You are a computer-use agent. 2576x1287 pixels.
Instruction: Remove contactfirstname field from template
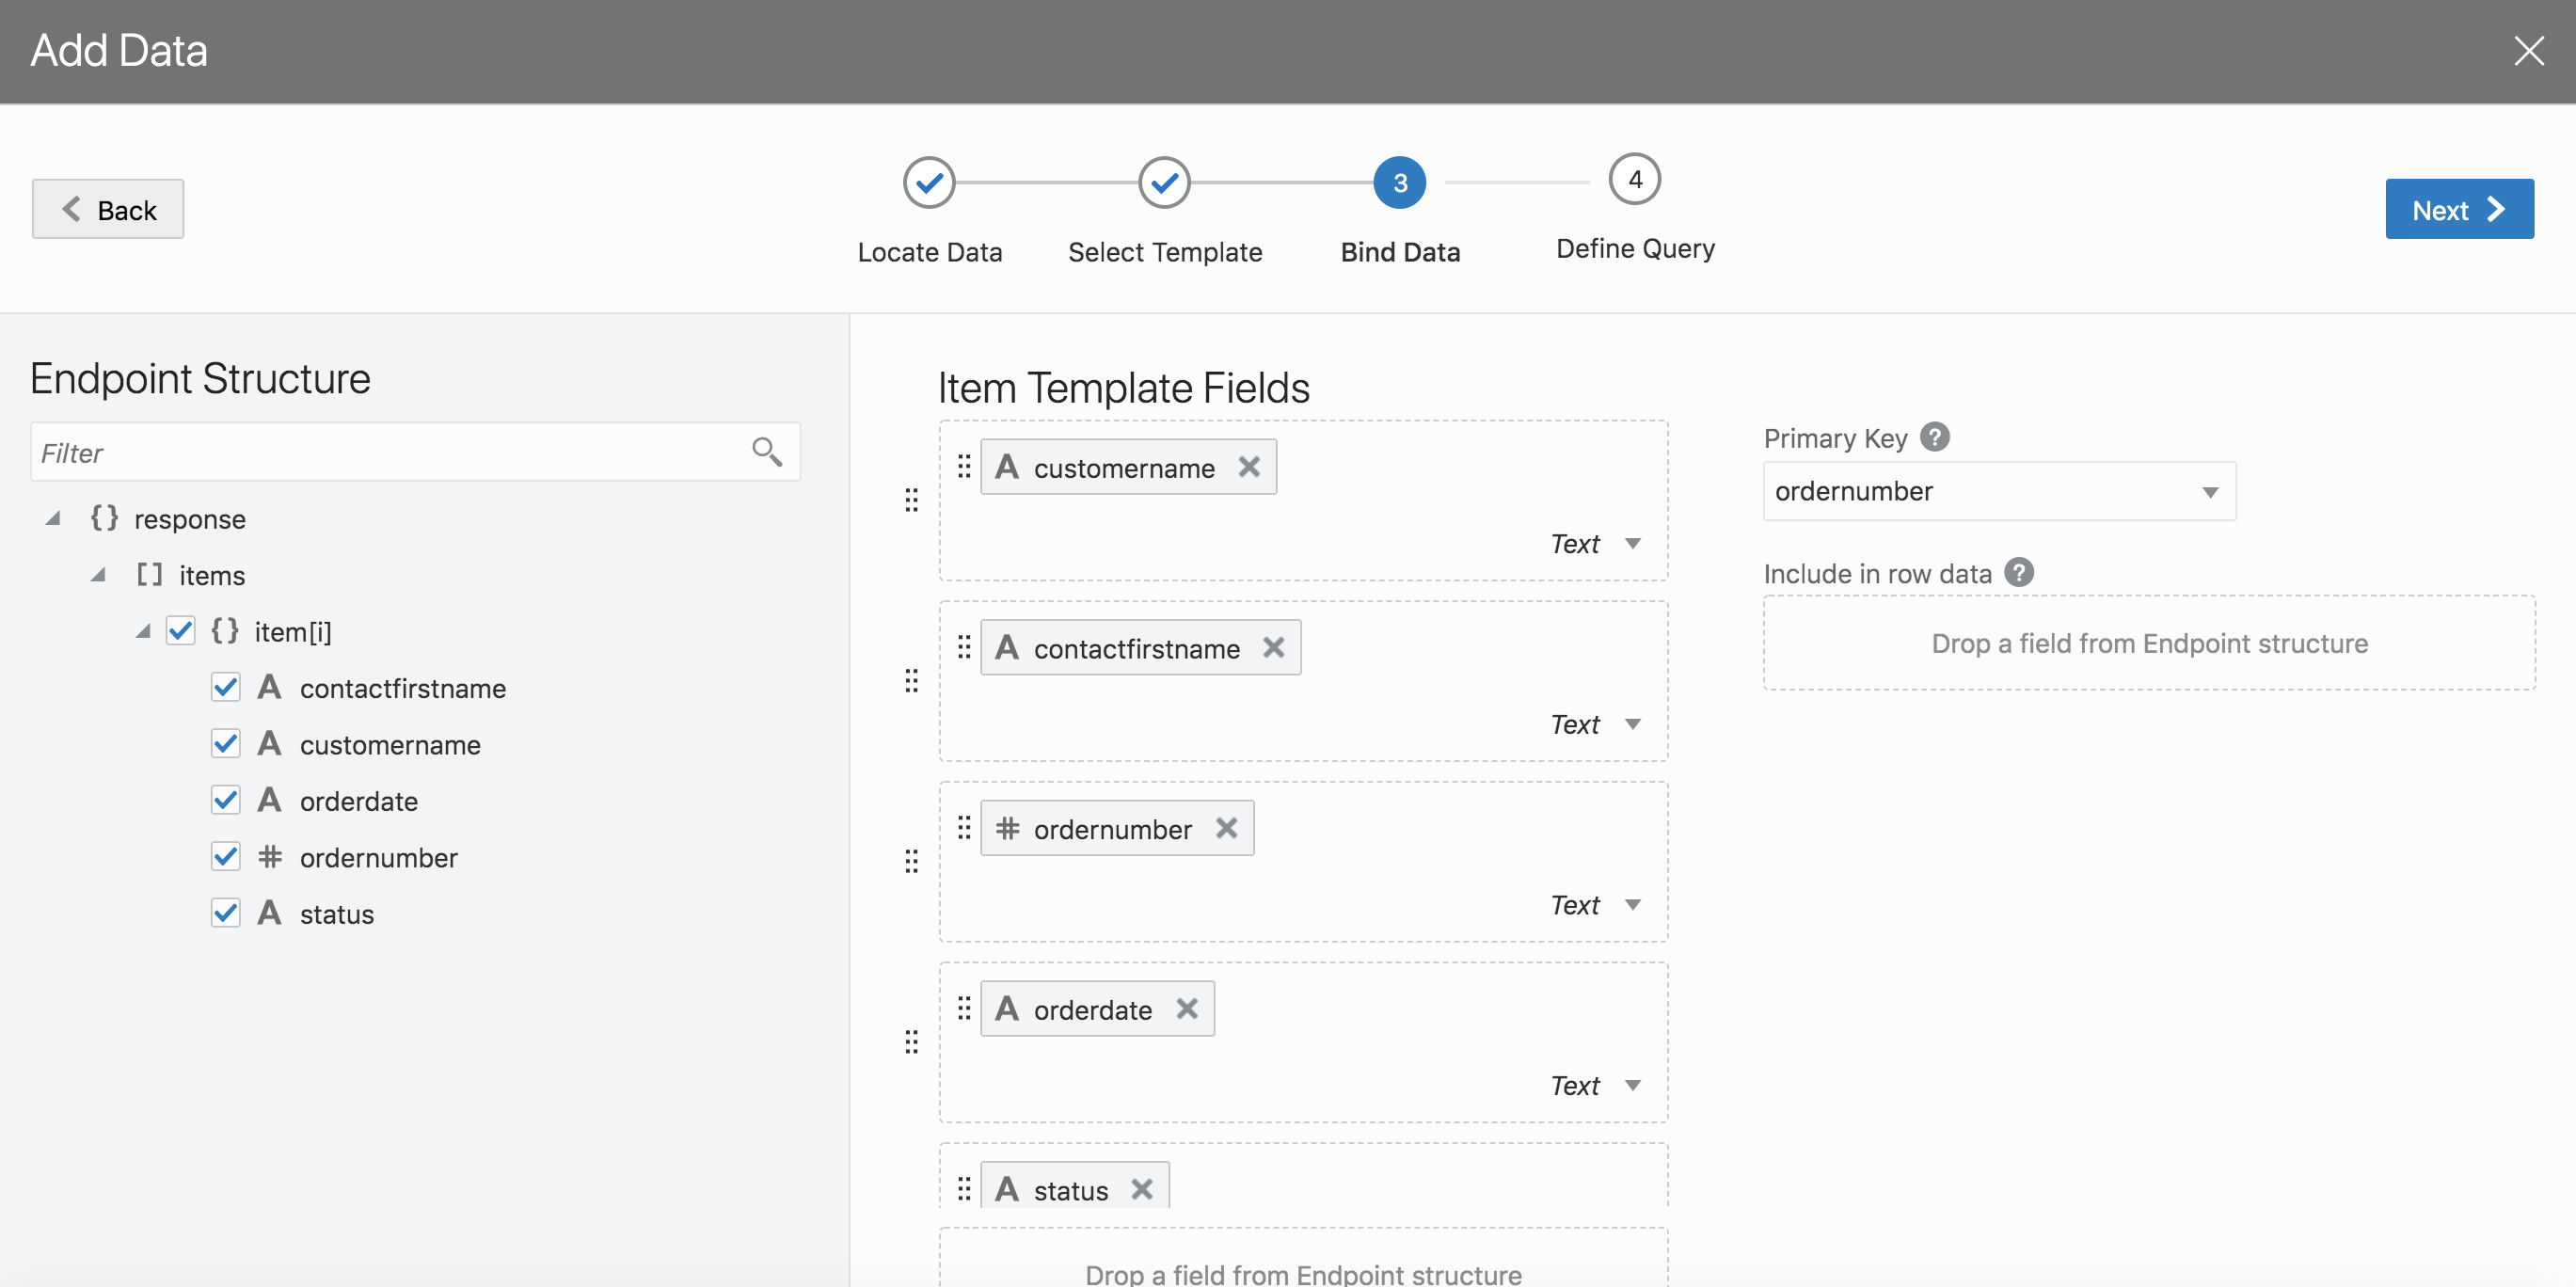pos(1273,648)
